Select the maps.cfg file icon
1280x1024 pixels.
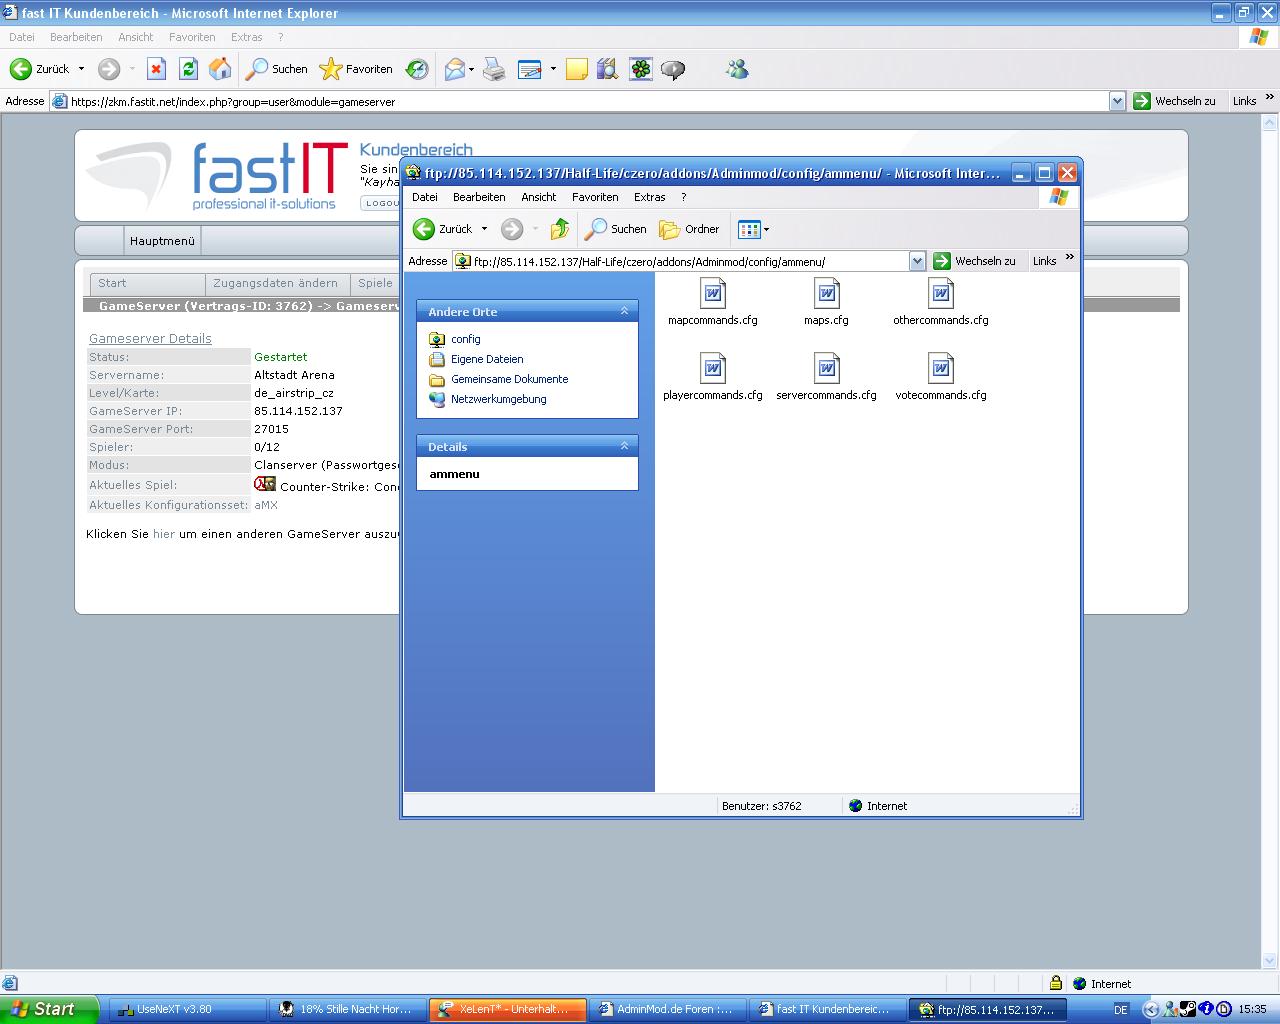click(x=826, y=294)
